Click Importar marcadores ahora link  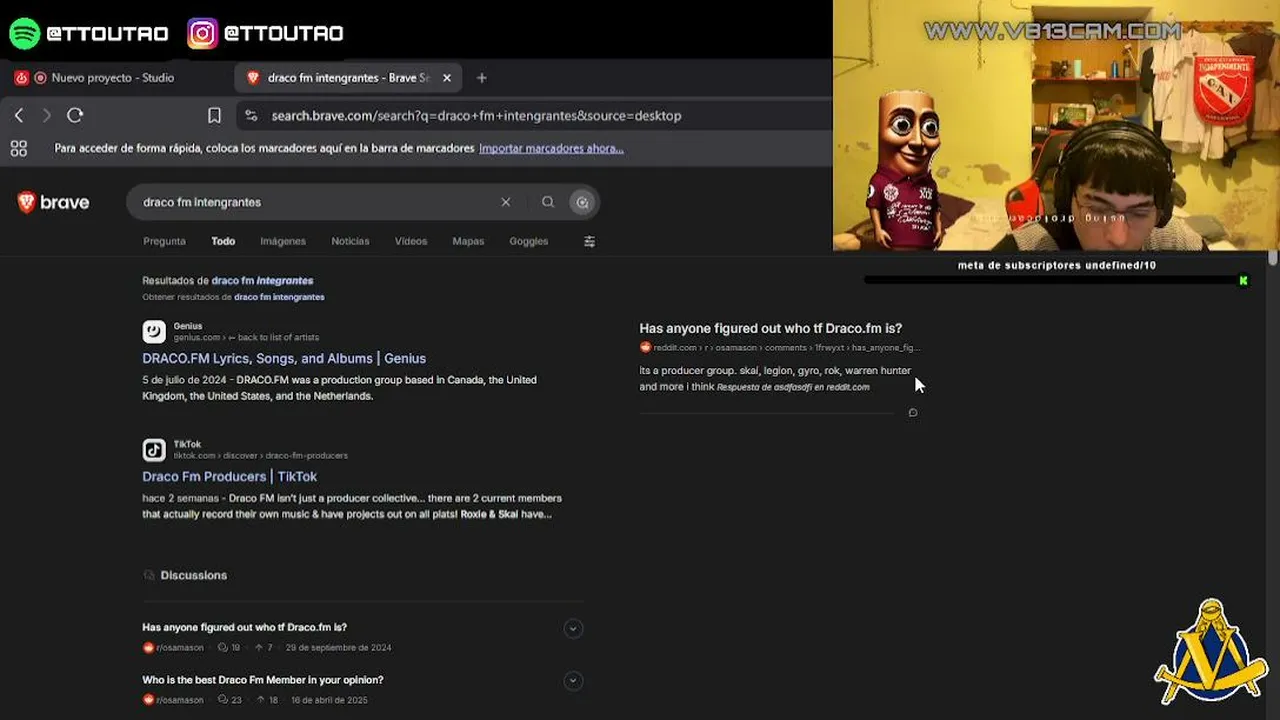click(x=551, y=148)
